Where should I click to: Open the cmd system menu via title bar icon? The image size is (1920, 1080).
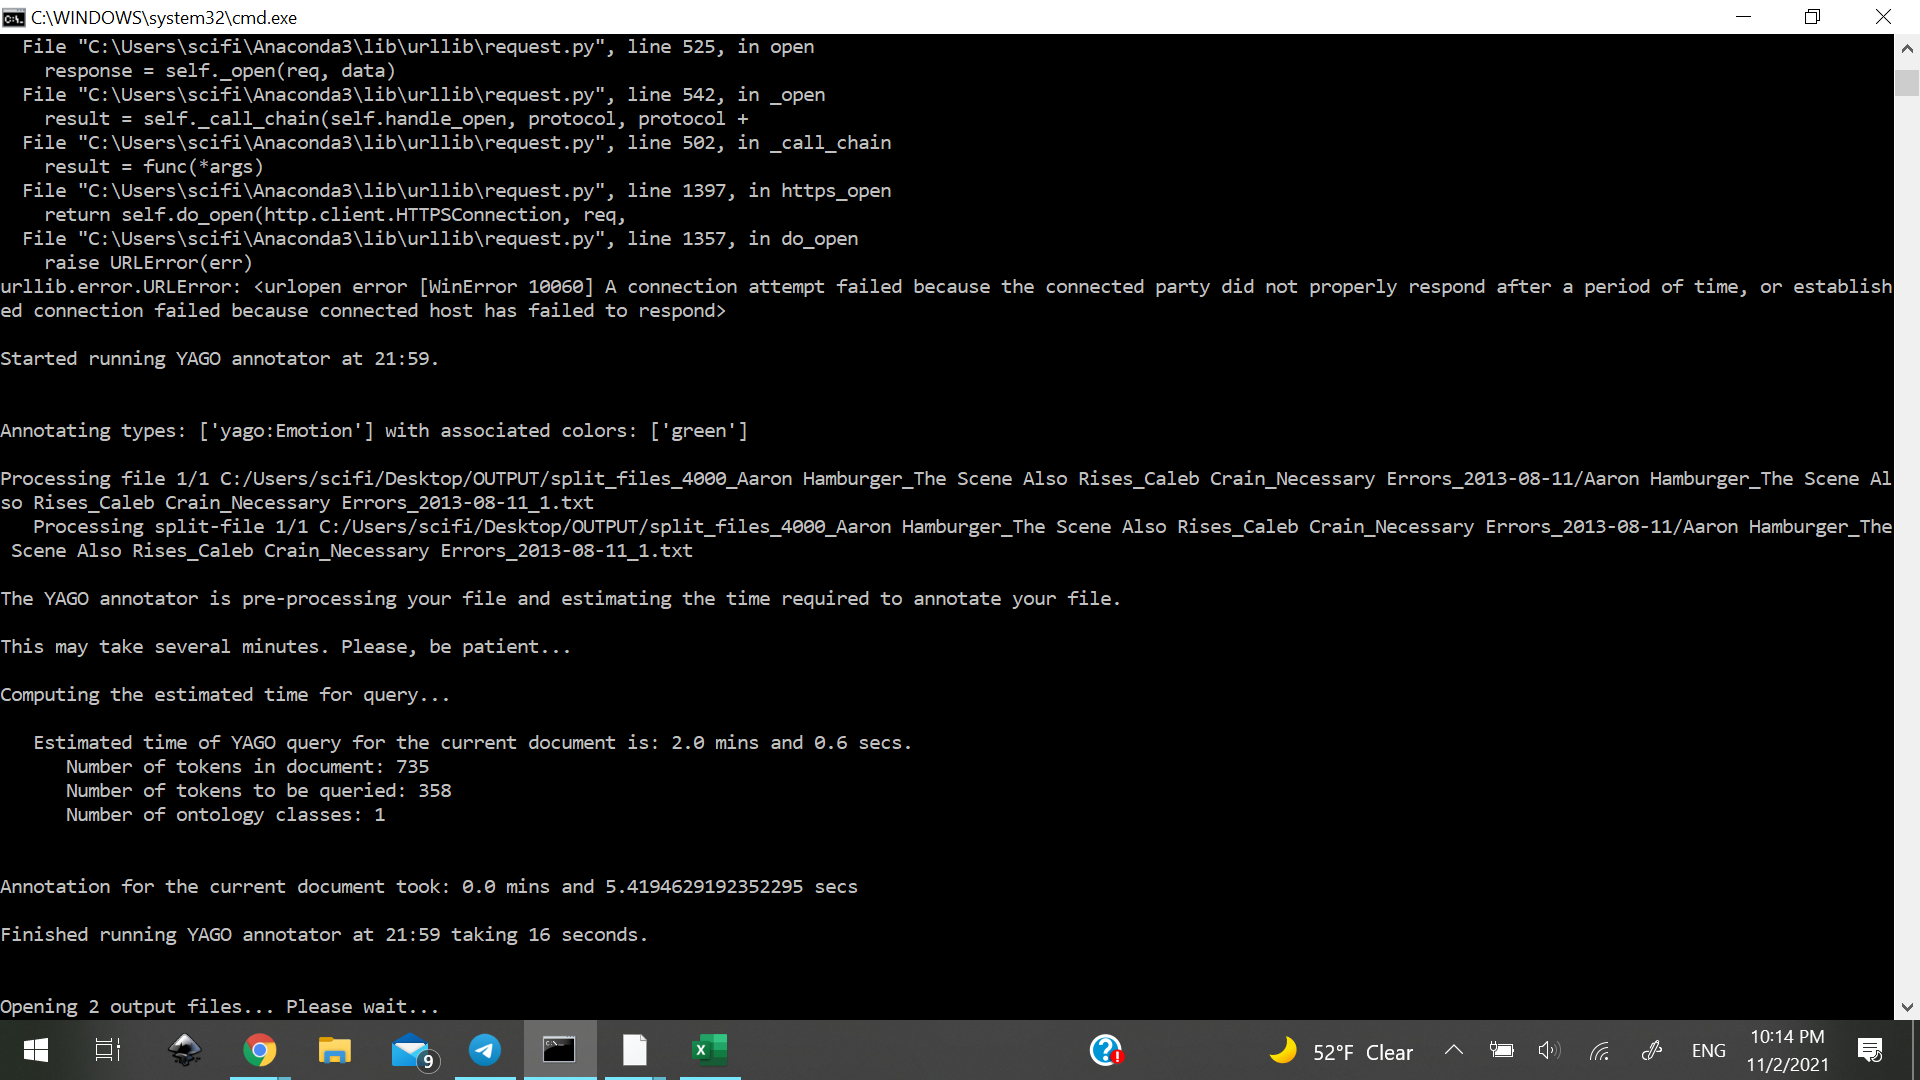[13, 17]
